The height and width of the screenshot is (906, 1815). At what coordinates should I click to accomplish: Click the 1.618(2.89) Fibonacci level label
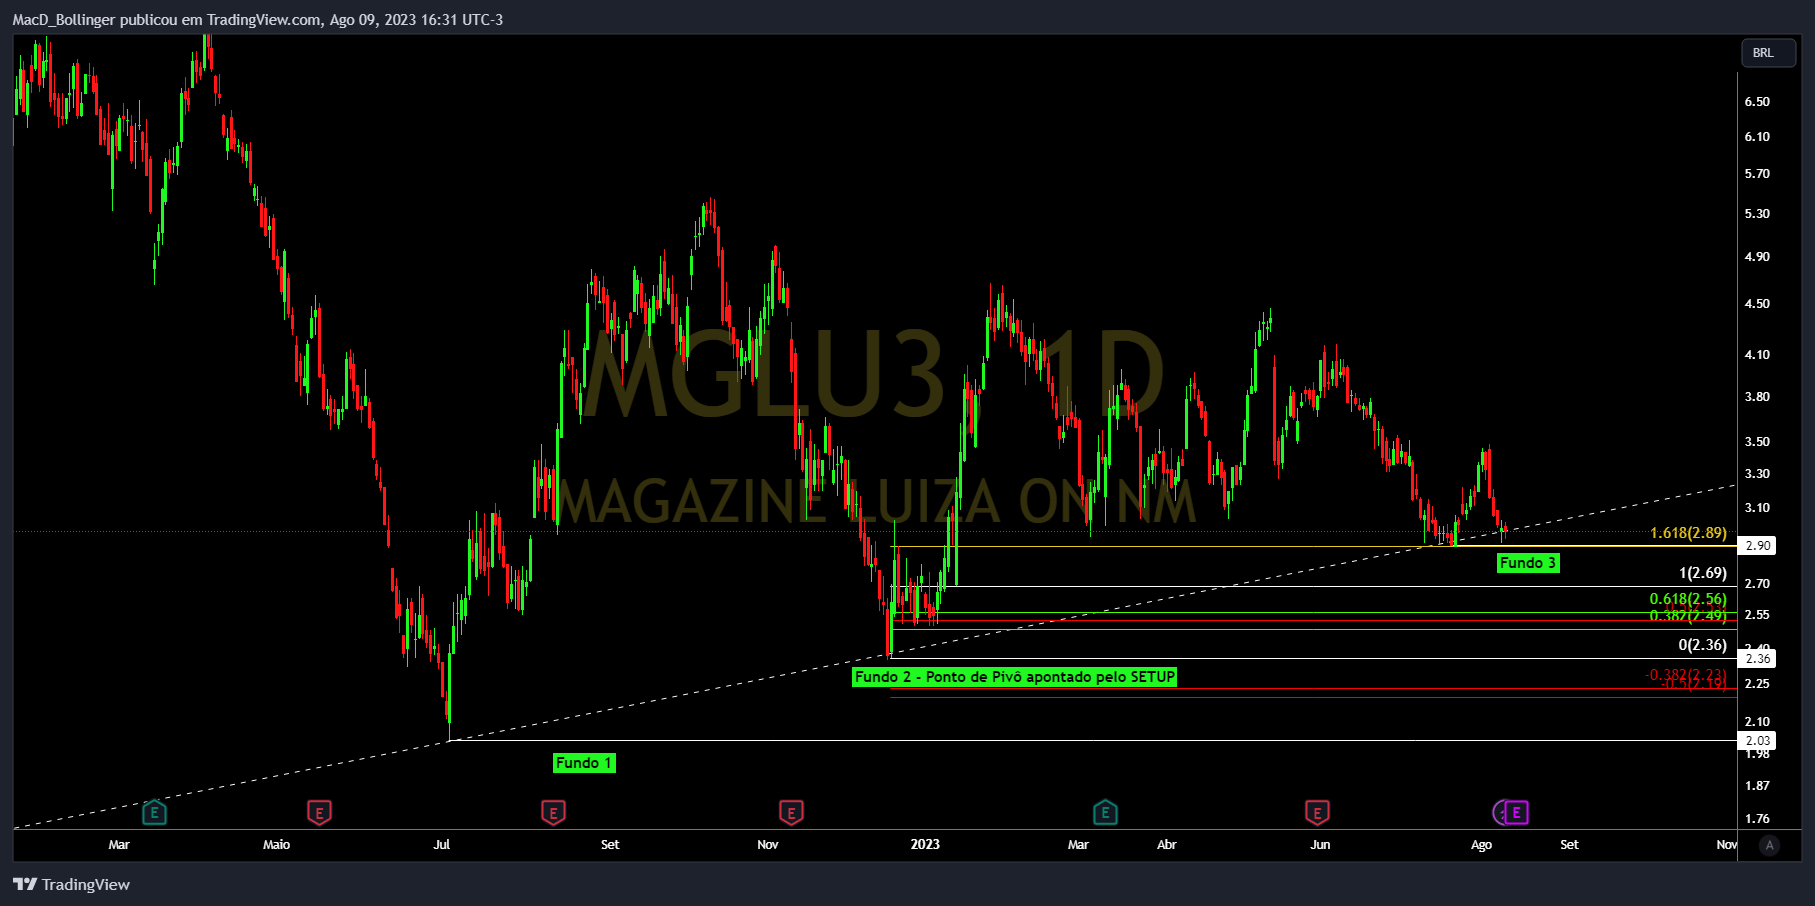pyautogui.click(x=1688, y=533)
